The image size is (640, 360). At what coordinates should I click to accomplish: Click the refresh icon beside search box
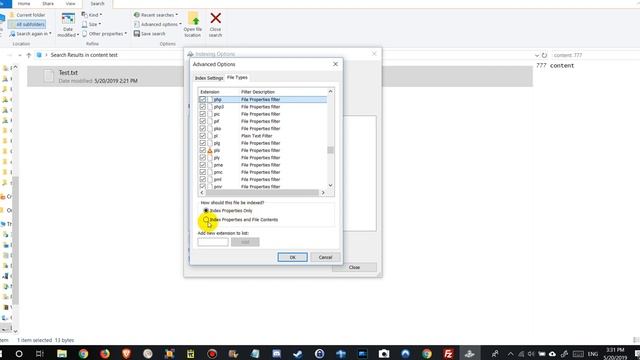pos(544,55)
